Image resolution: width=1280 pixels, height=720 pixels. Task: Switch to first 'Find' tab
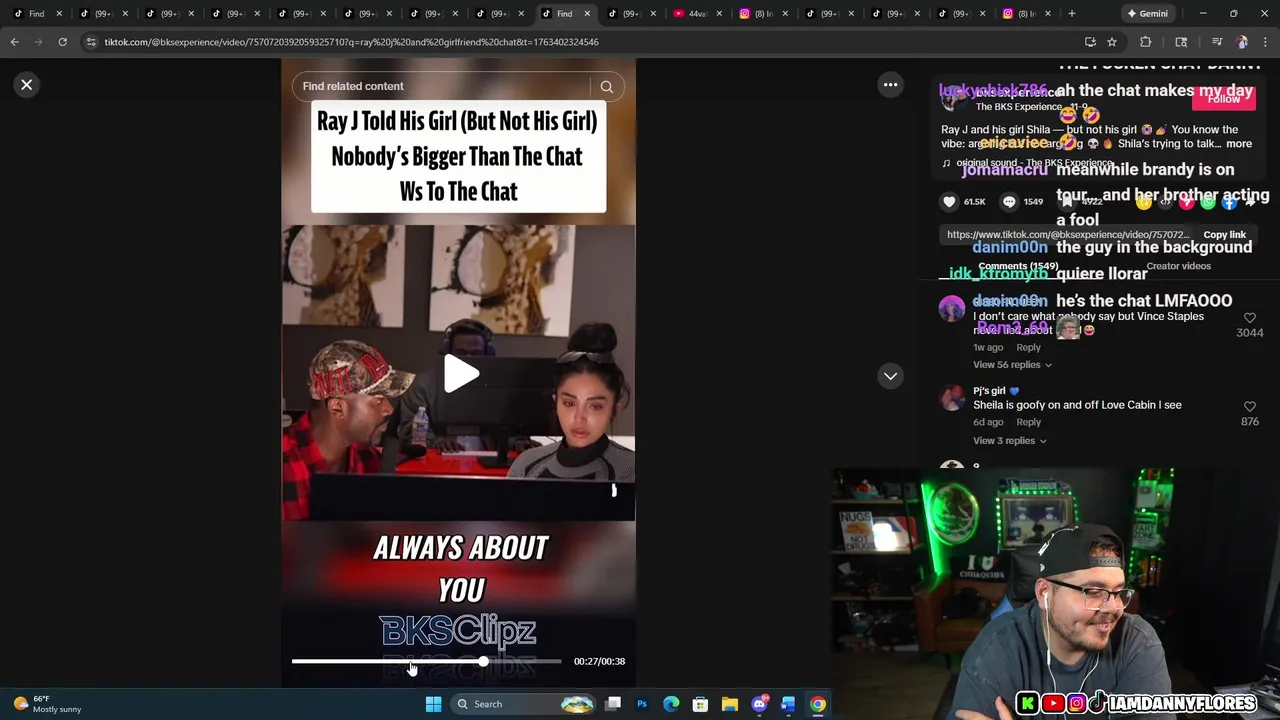[37, 14]
